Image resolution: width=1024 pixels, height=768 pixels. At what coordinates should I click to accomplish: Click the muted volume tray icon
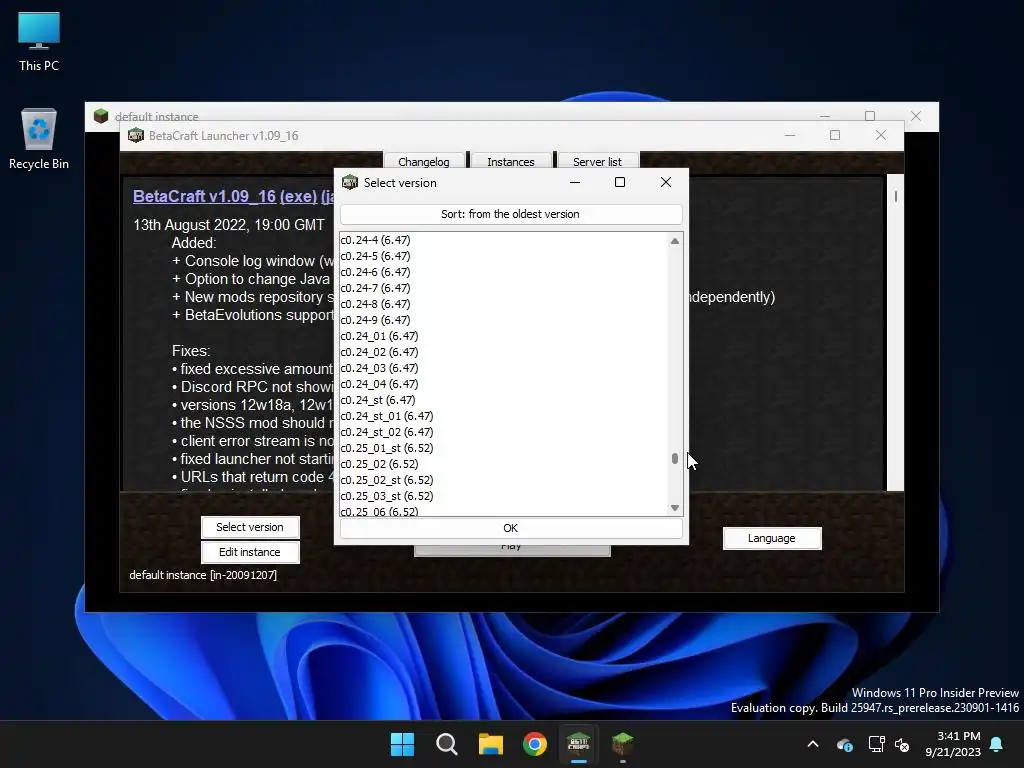tap(903, 744)
